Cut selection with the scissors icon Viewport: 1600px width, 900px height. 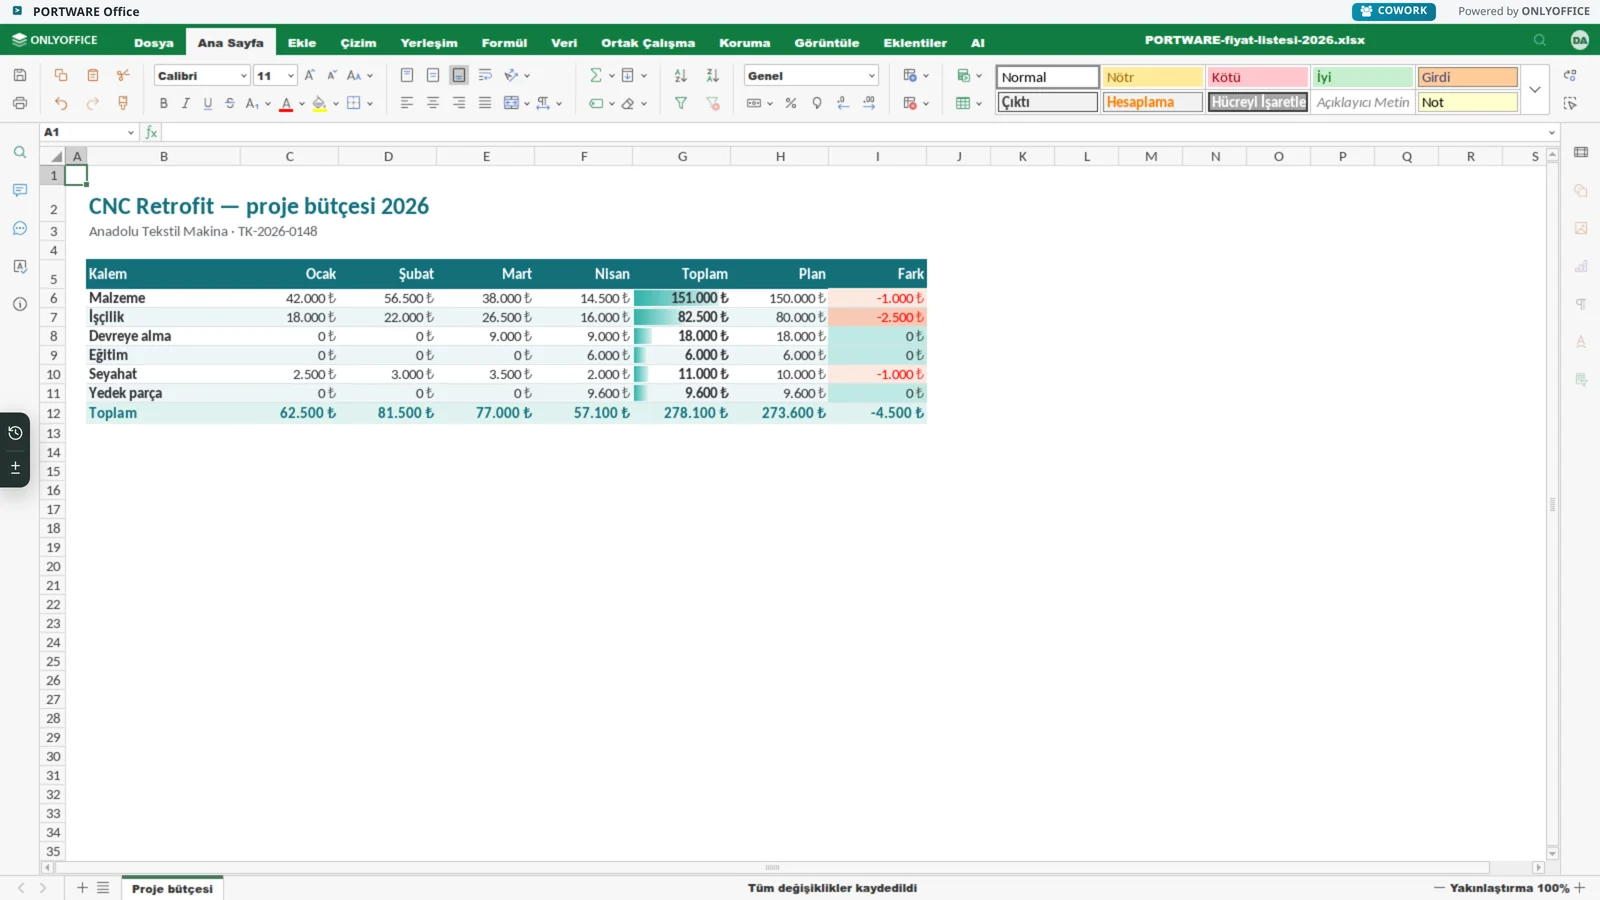coord(123,75)
